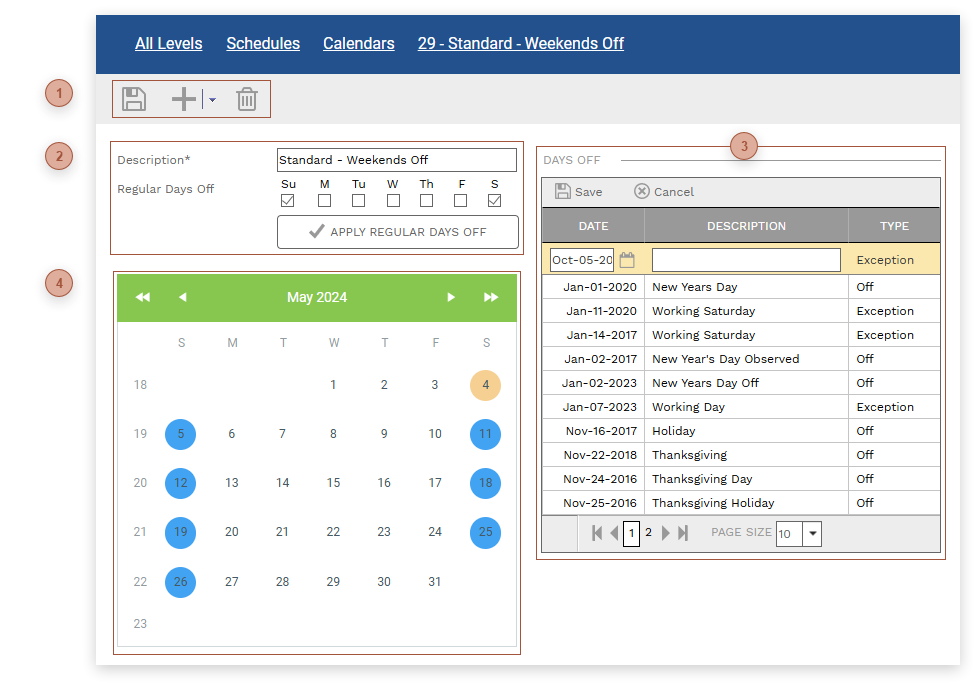Navigate to Schedules breadcrumb
Image resolution: width=979 pixels, height=688 pixels.
click(x=263, y=44)
